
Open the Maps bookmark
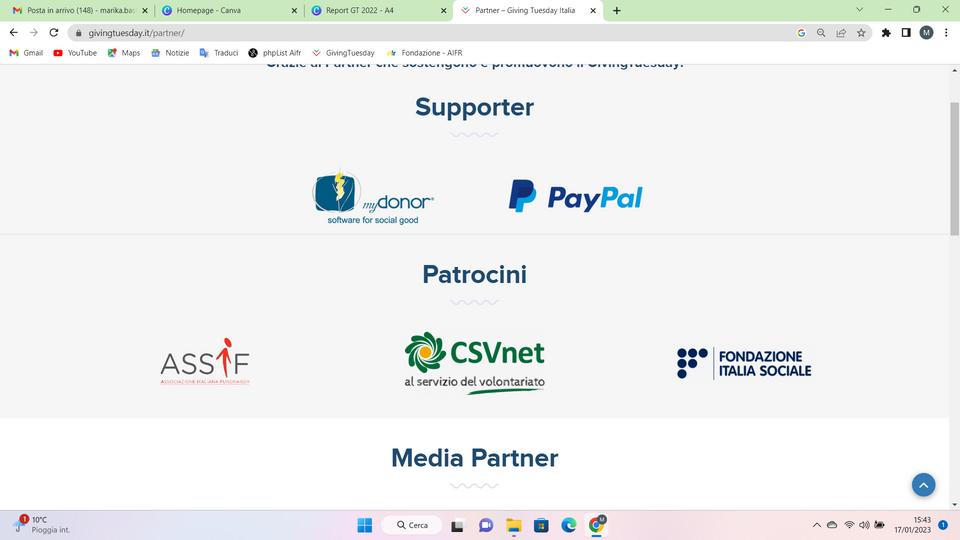tap(124, 53)
